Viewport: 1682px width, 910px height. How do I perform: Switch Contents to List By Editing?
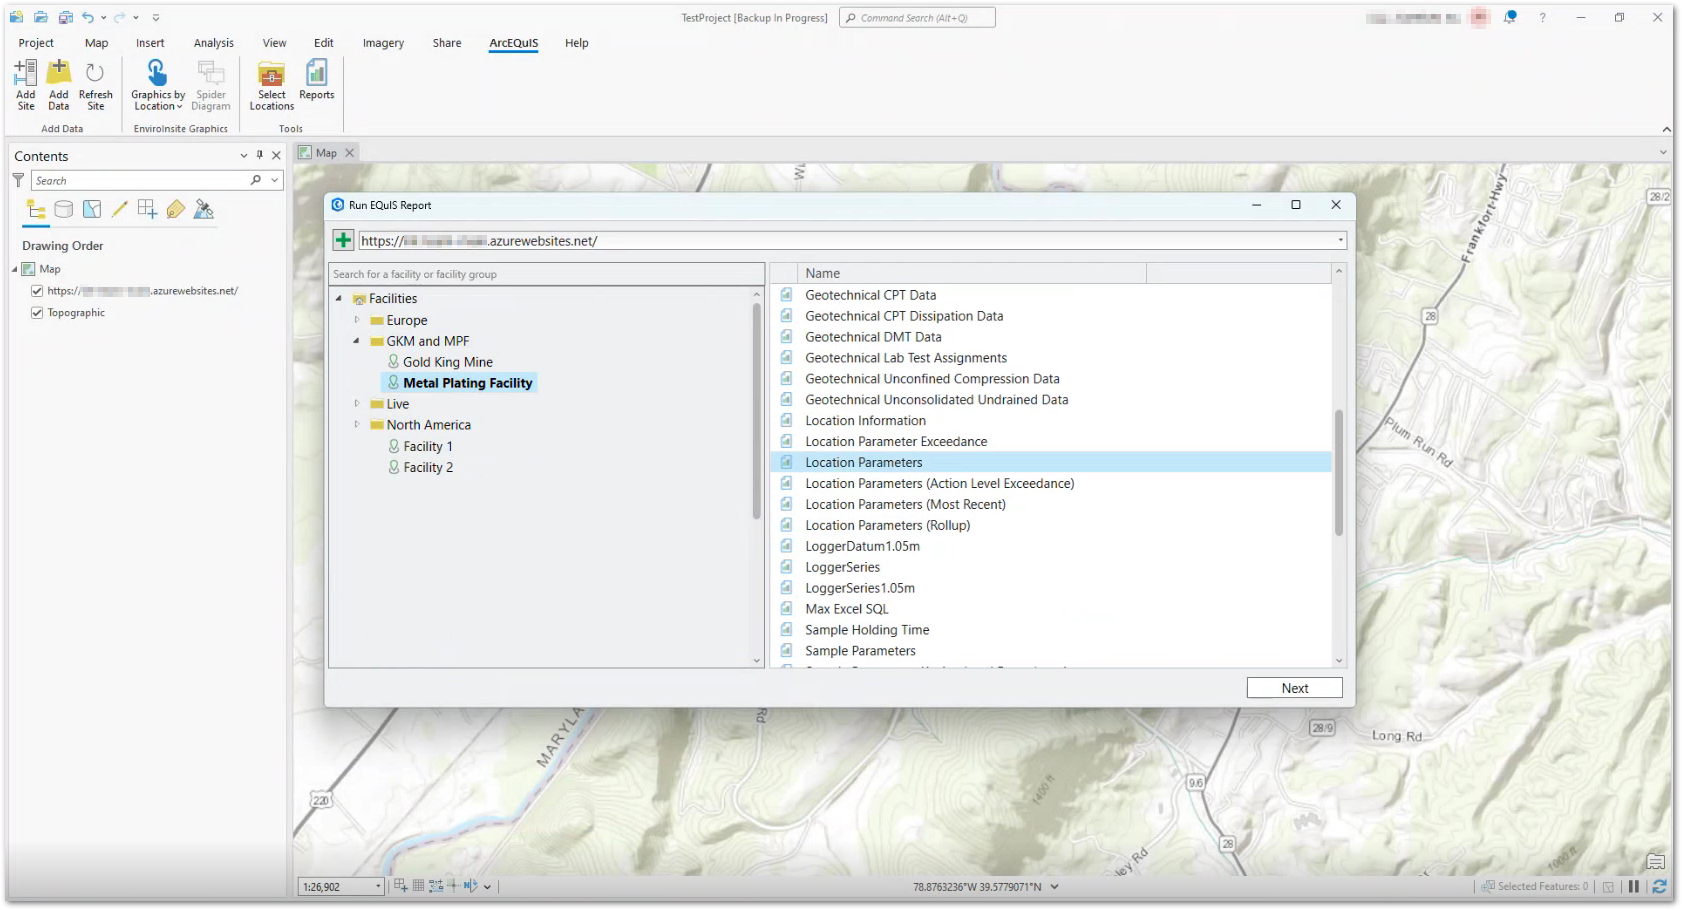120,209
